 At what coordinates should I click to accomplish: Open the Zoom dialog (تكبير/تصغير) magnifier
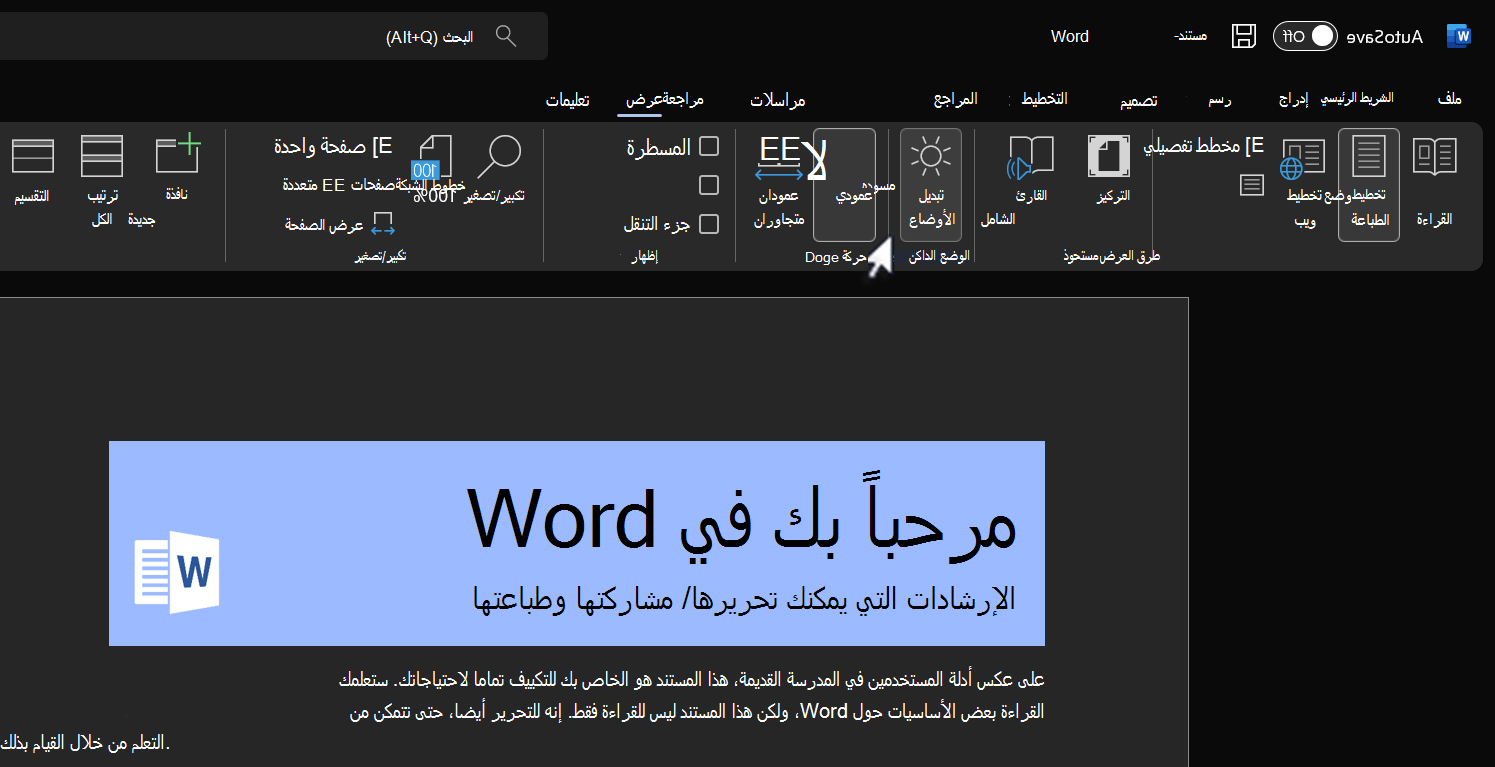pos(497,170)
